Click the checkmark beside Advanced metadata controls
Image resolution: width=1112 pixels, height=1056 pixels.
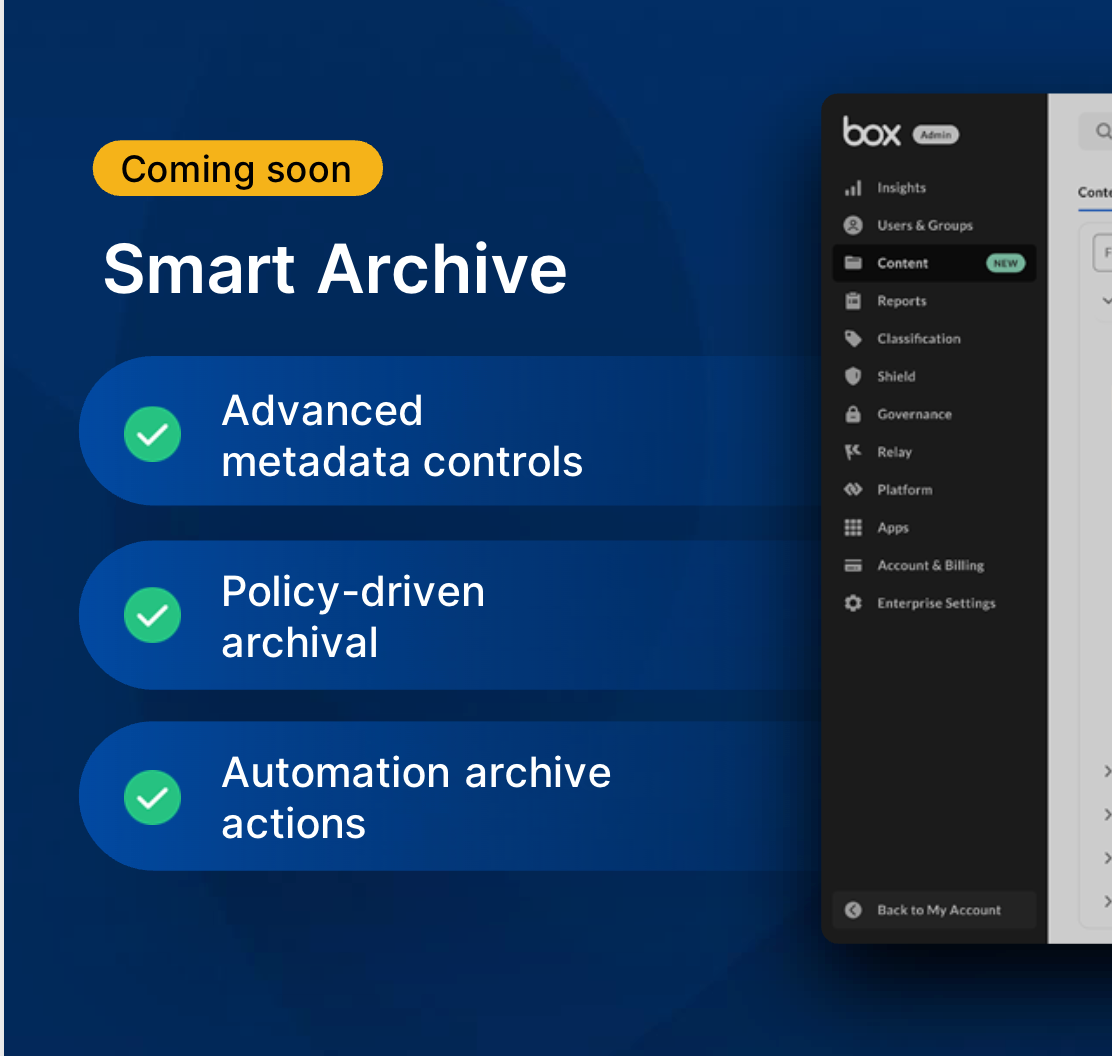(152, 434)
